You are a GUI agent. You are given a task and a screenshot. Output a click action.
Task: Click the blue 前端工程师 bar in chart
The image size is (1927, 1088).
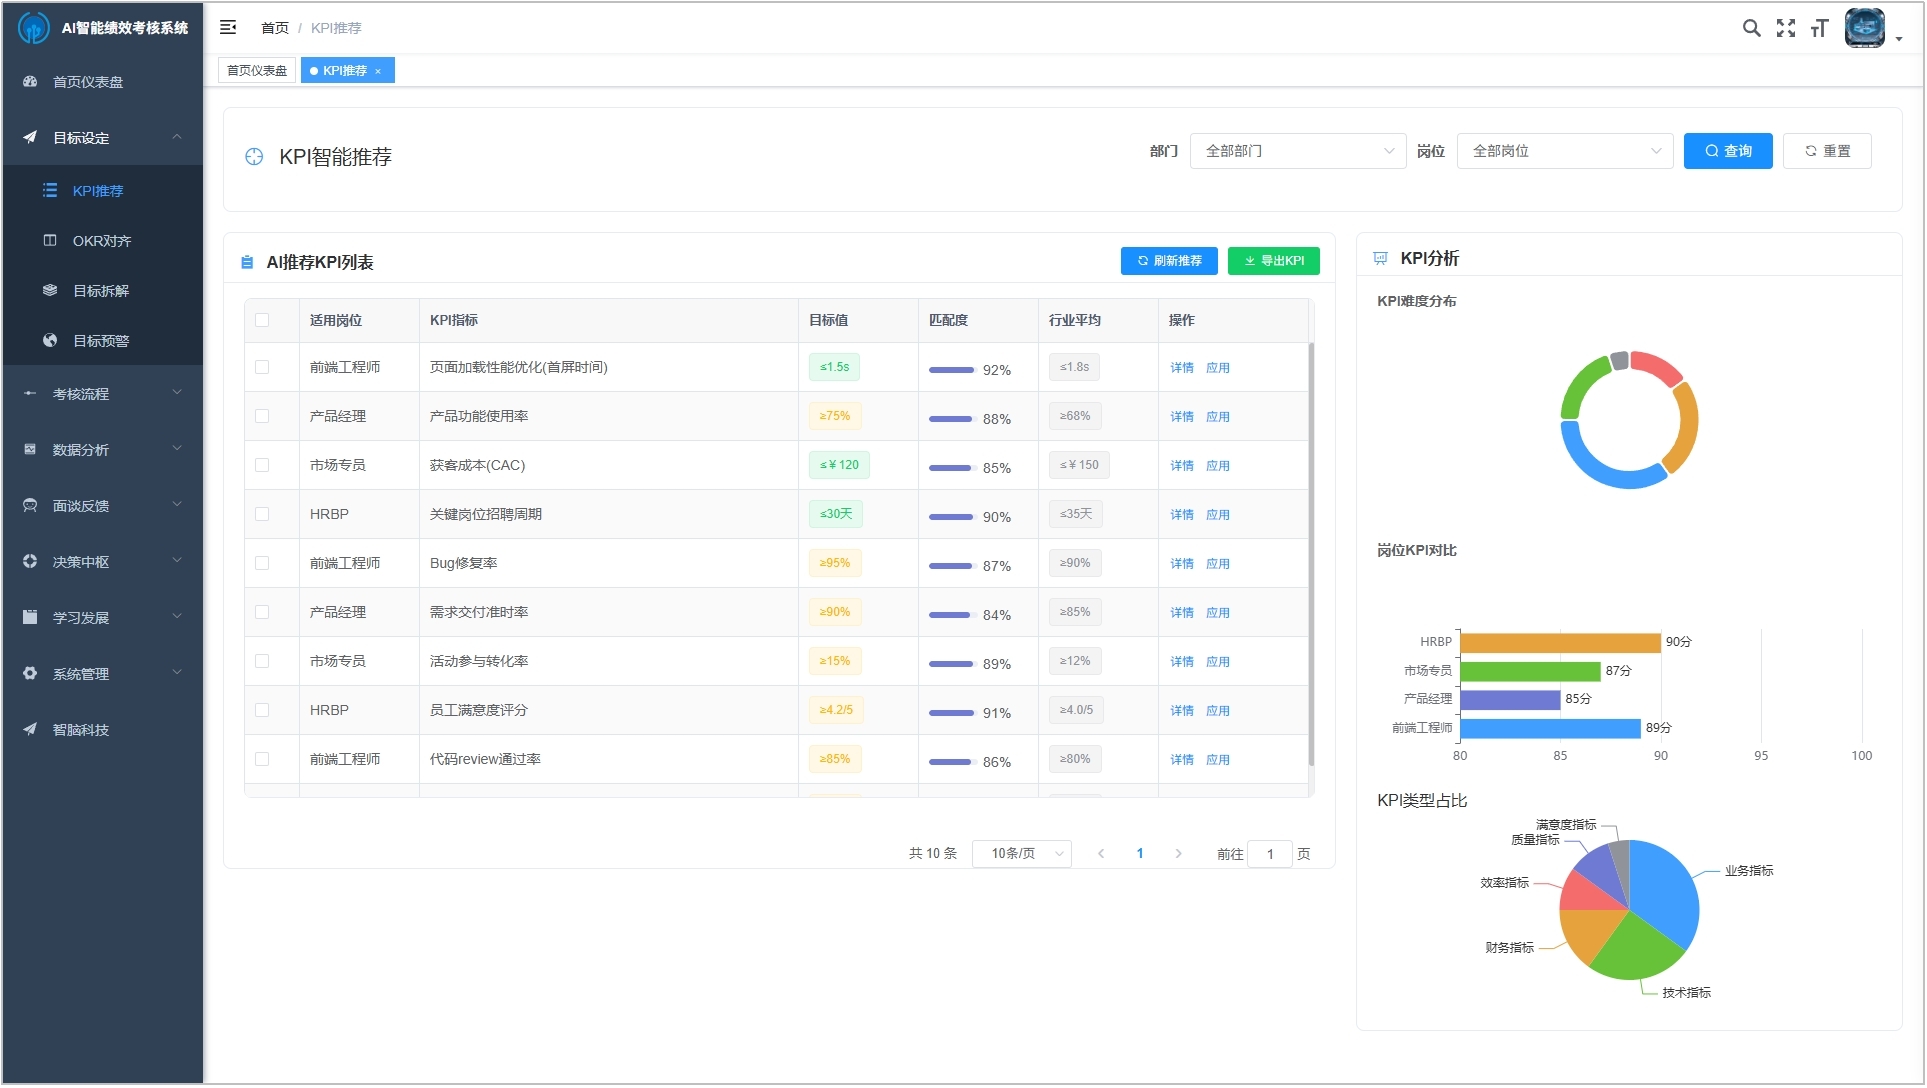point(1549,728)
